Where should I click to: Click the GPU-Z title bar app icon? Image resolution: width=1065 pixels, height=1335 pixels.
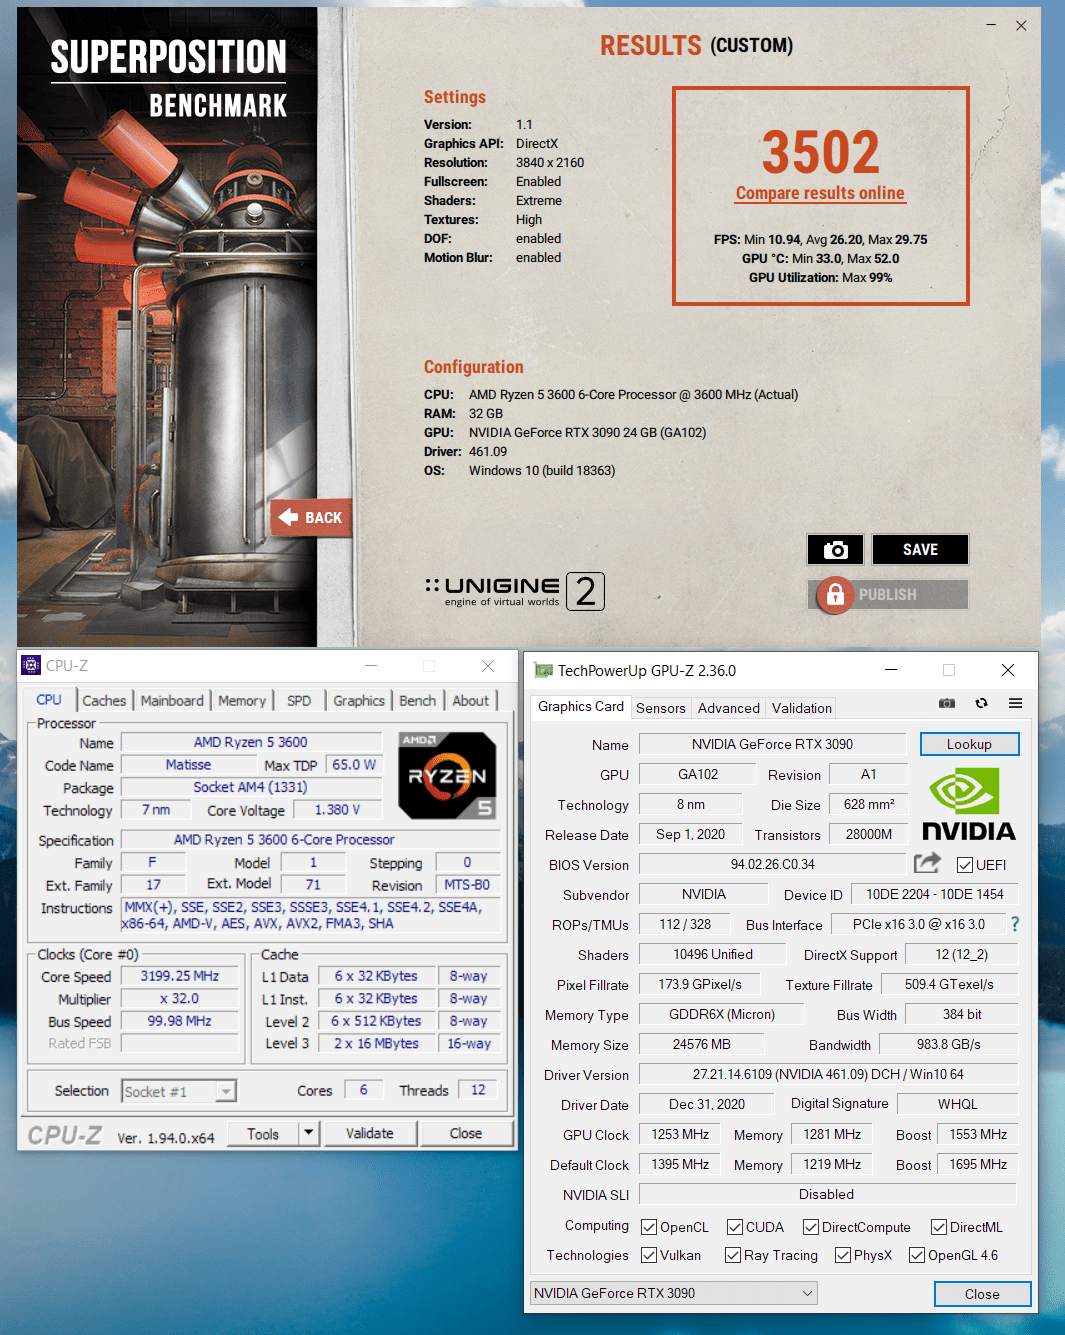543,670
